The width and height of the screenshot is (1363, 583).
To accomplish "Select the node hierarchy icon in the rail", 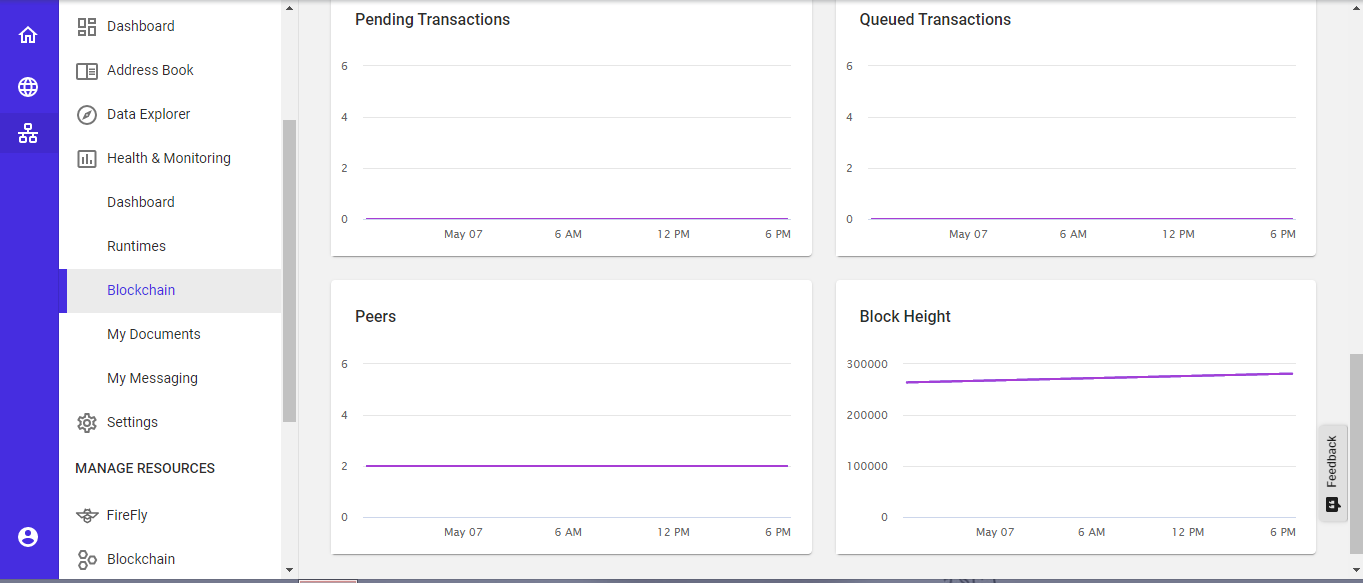I will coord(28,132).
